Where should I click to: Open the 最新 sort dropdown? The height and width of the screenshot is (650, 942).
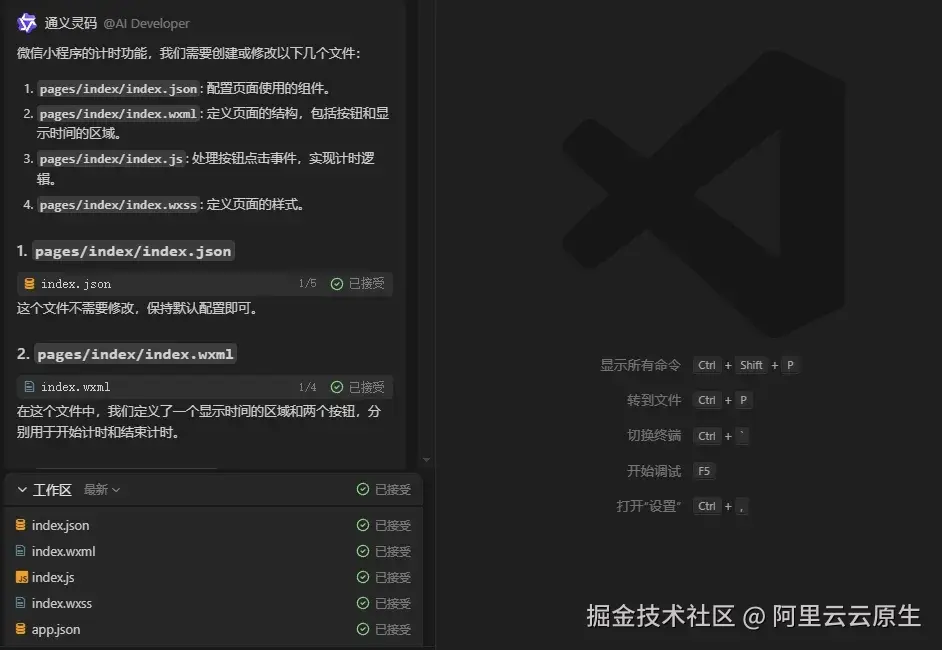point(101,489)
